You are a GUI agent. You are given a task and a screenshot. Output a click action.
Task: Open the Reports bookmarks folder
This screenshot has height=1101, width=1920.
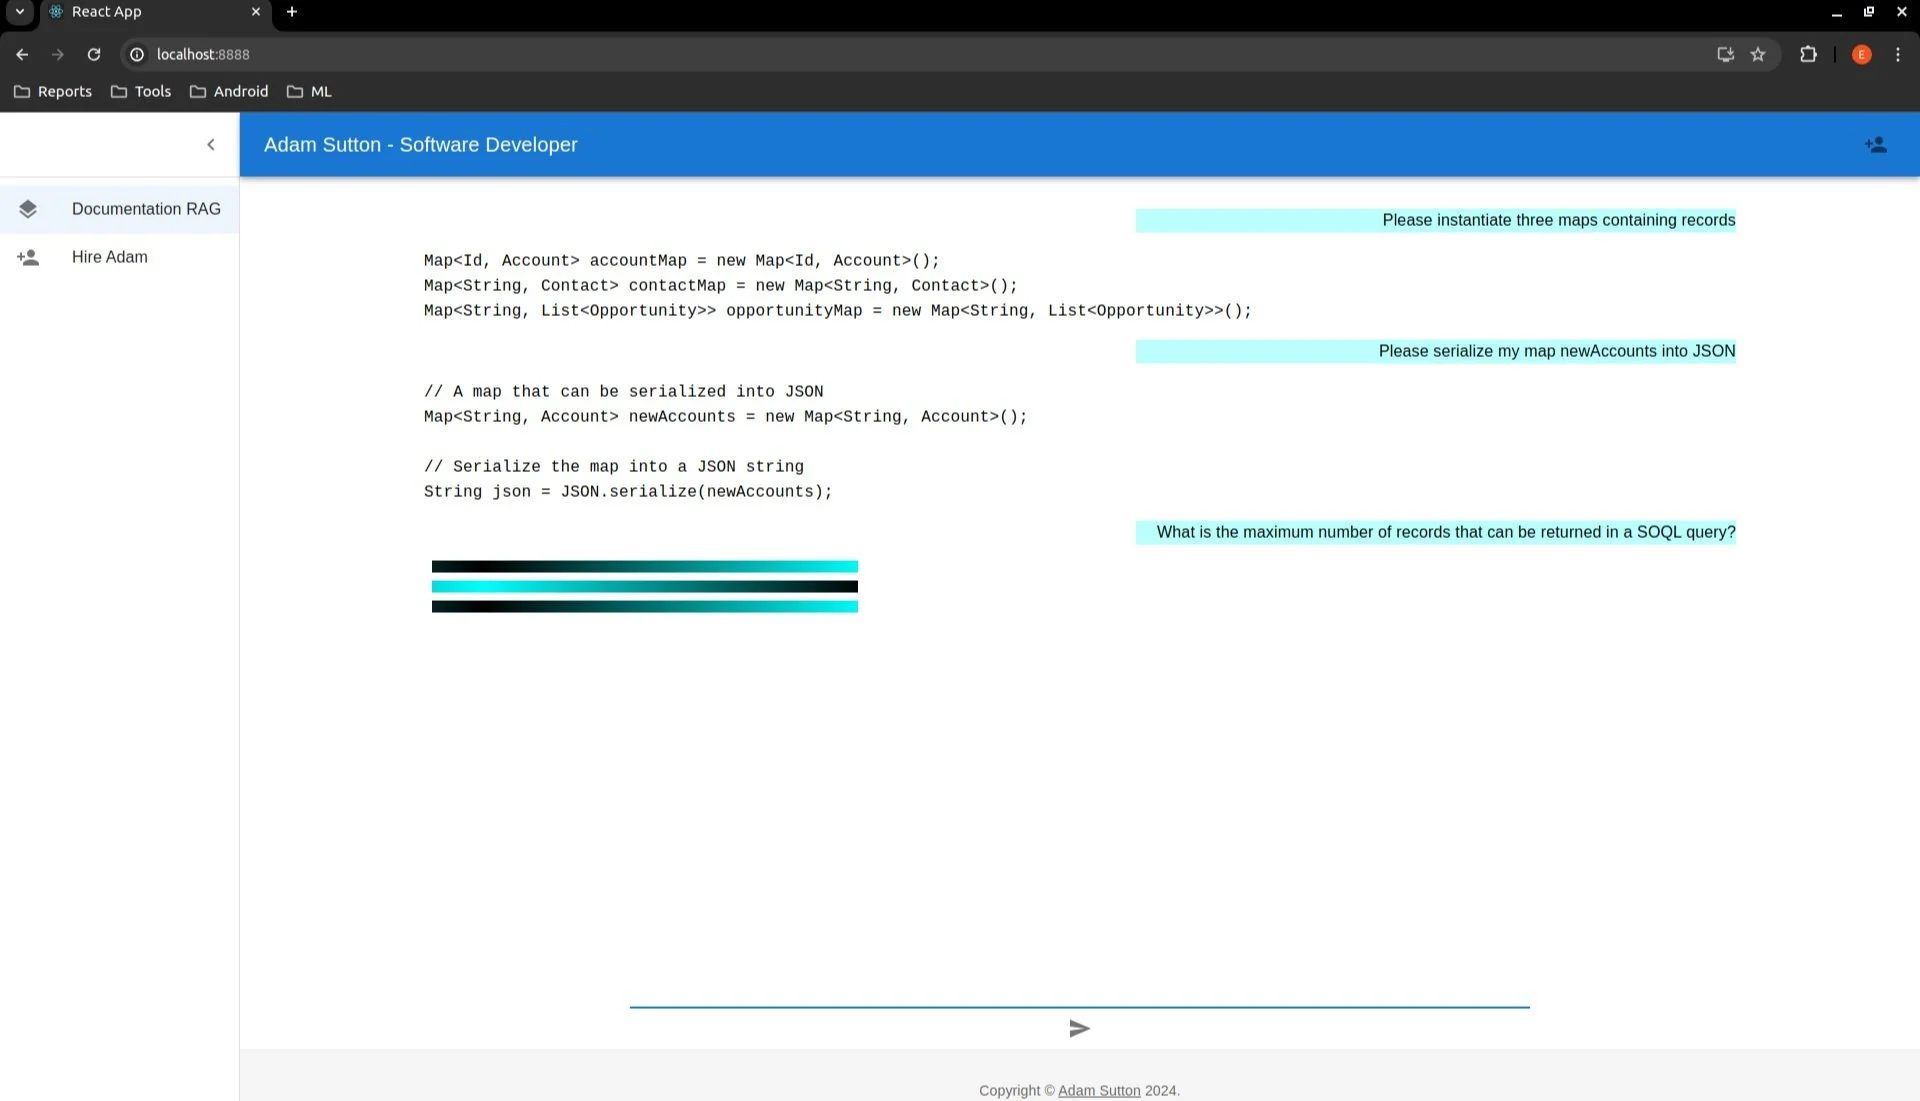[53, 91]
